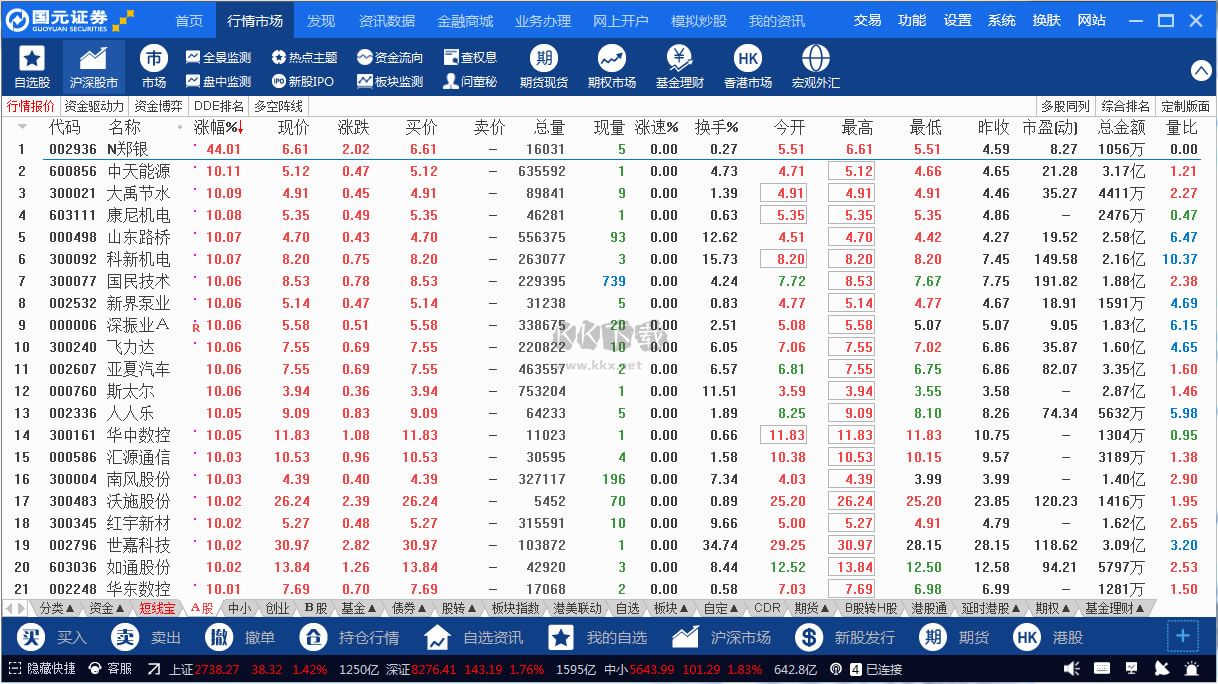The width and height of the screenshot is (1218, 684).
Task: Open 期权市场 icon
Action: tap(611, 58)
